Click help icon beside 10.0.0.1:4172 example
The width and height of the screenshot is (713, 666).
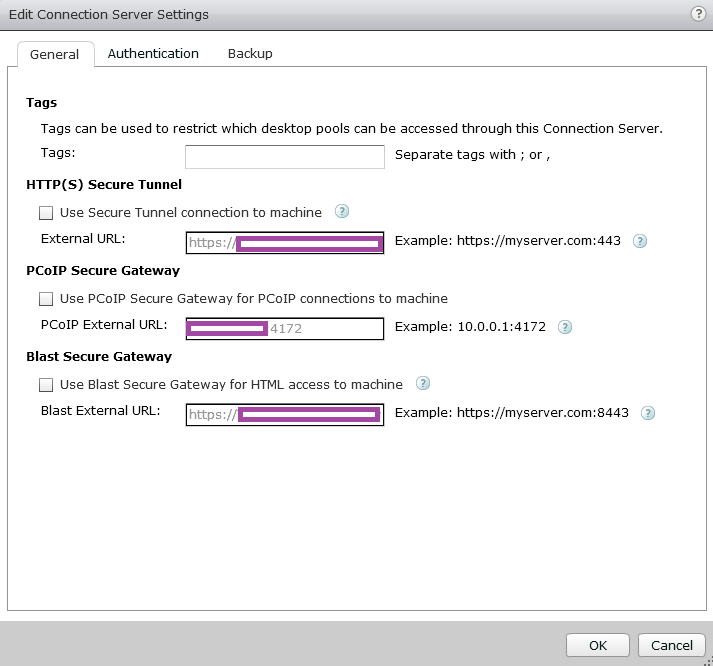click(x=565, y=327)
